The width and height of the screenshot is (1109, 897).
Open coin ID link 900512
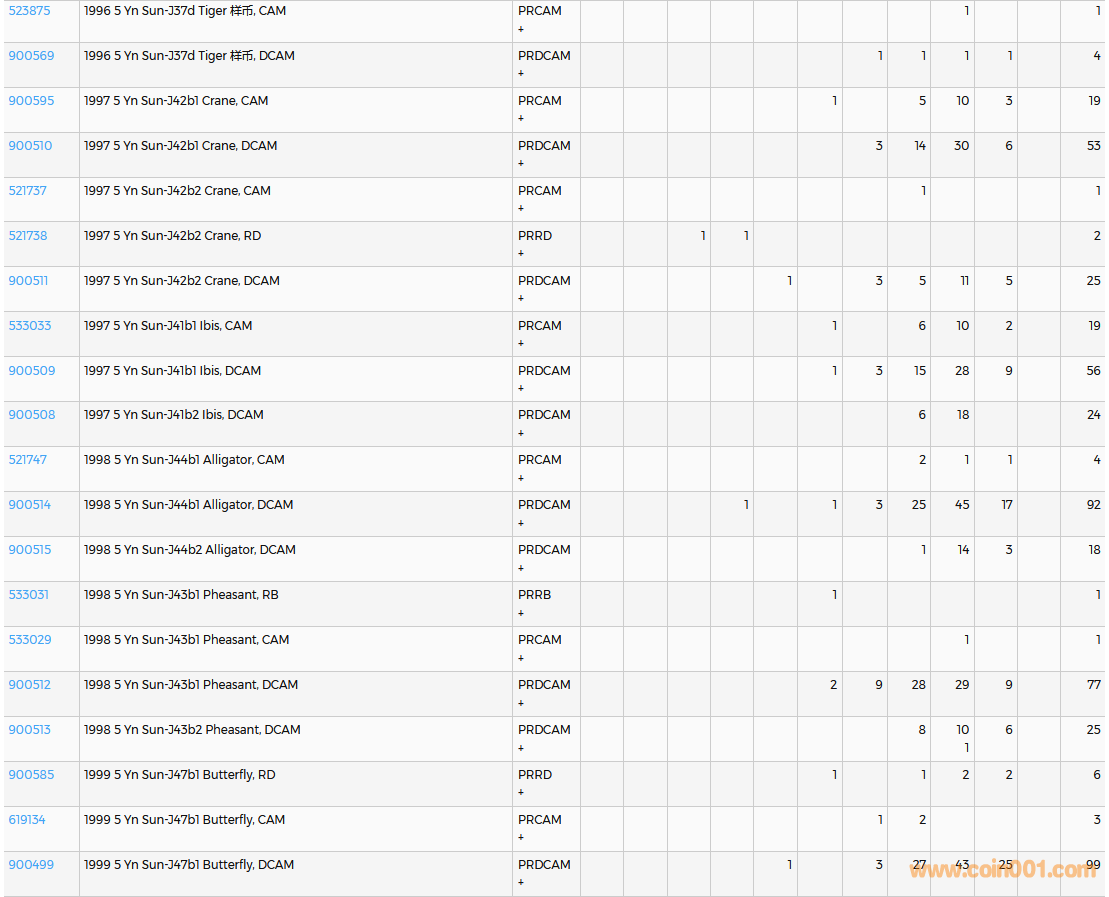click(30, 685)
